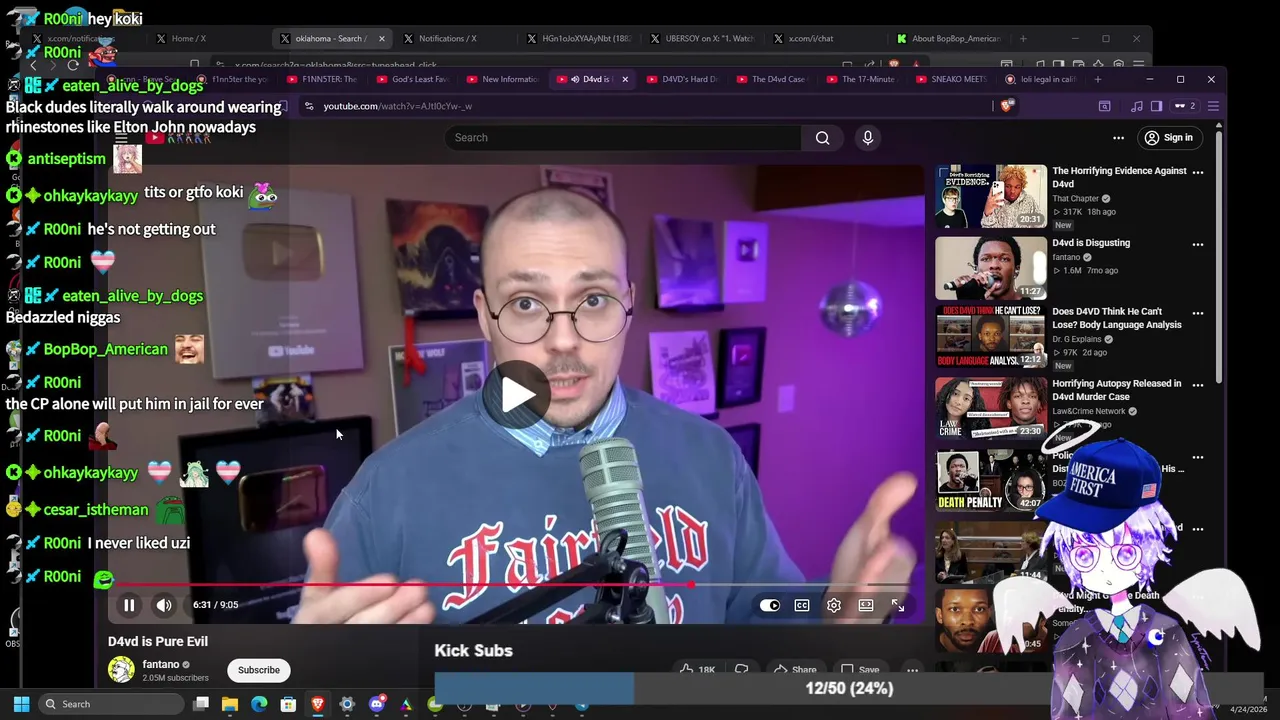Switch to 'New Information' tab

click(502, 79)
